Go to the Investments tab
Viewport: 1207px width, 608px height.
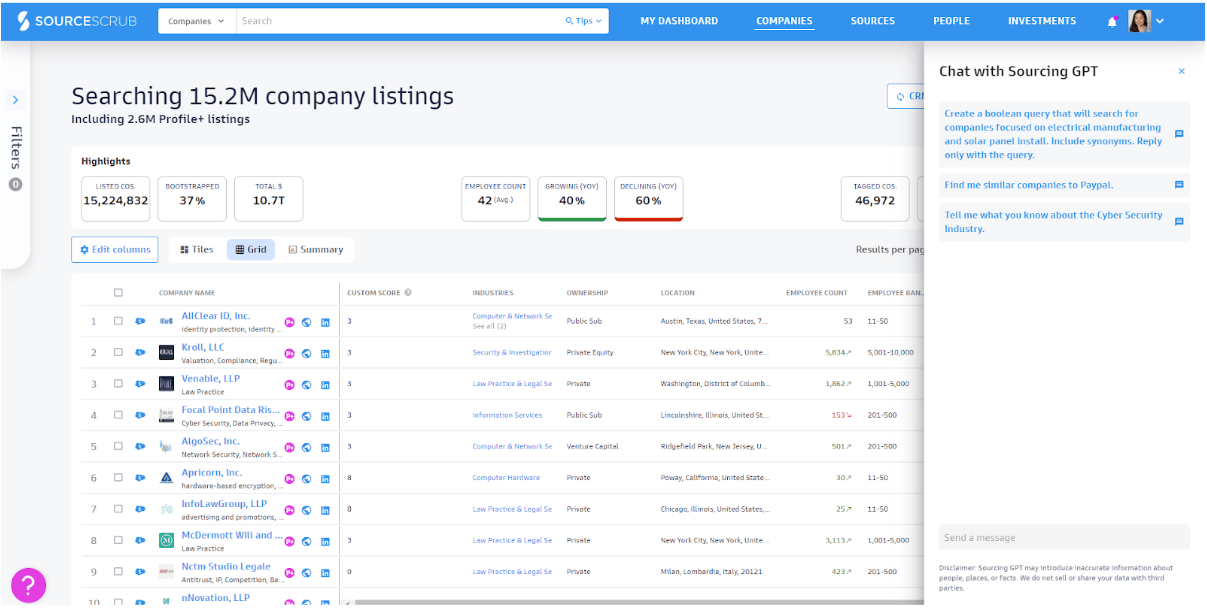tap(1041, 21)
